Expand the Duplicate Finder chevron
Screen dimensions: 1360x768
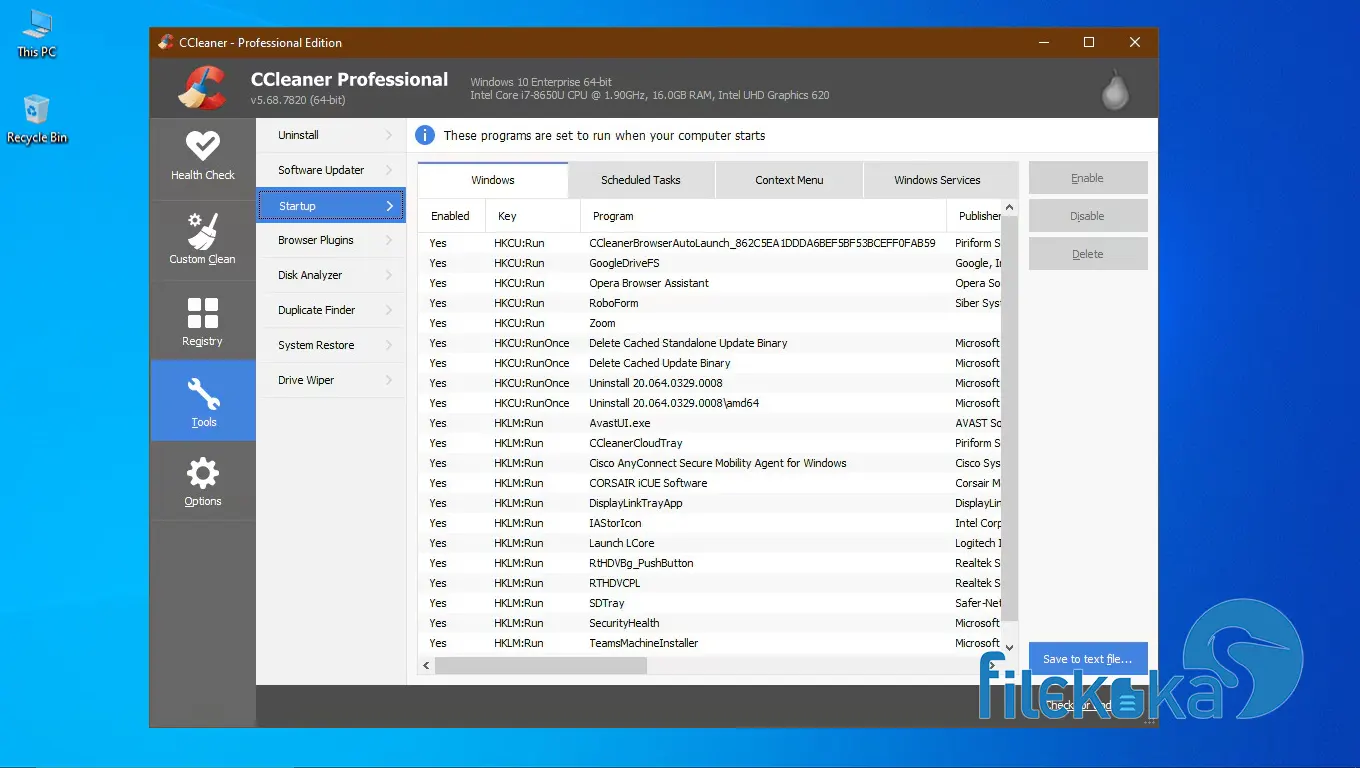(389, 310)
